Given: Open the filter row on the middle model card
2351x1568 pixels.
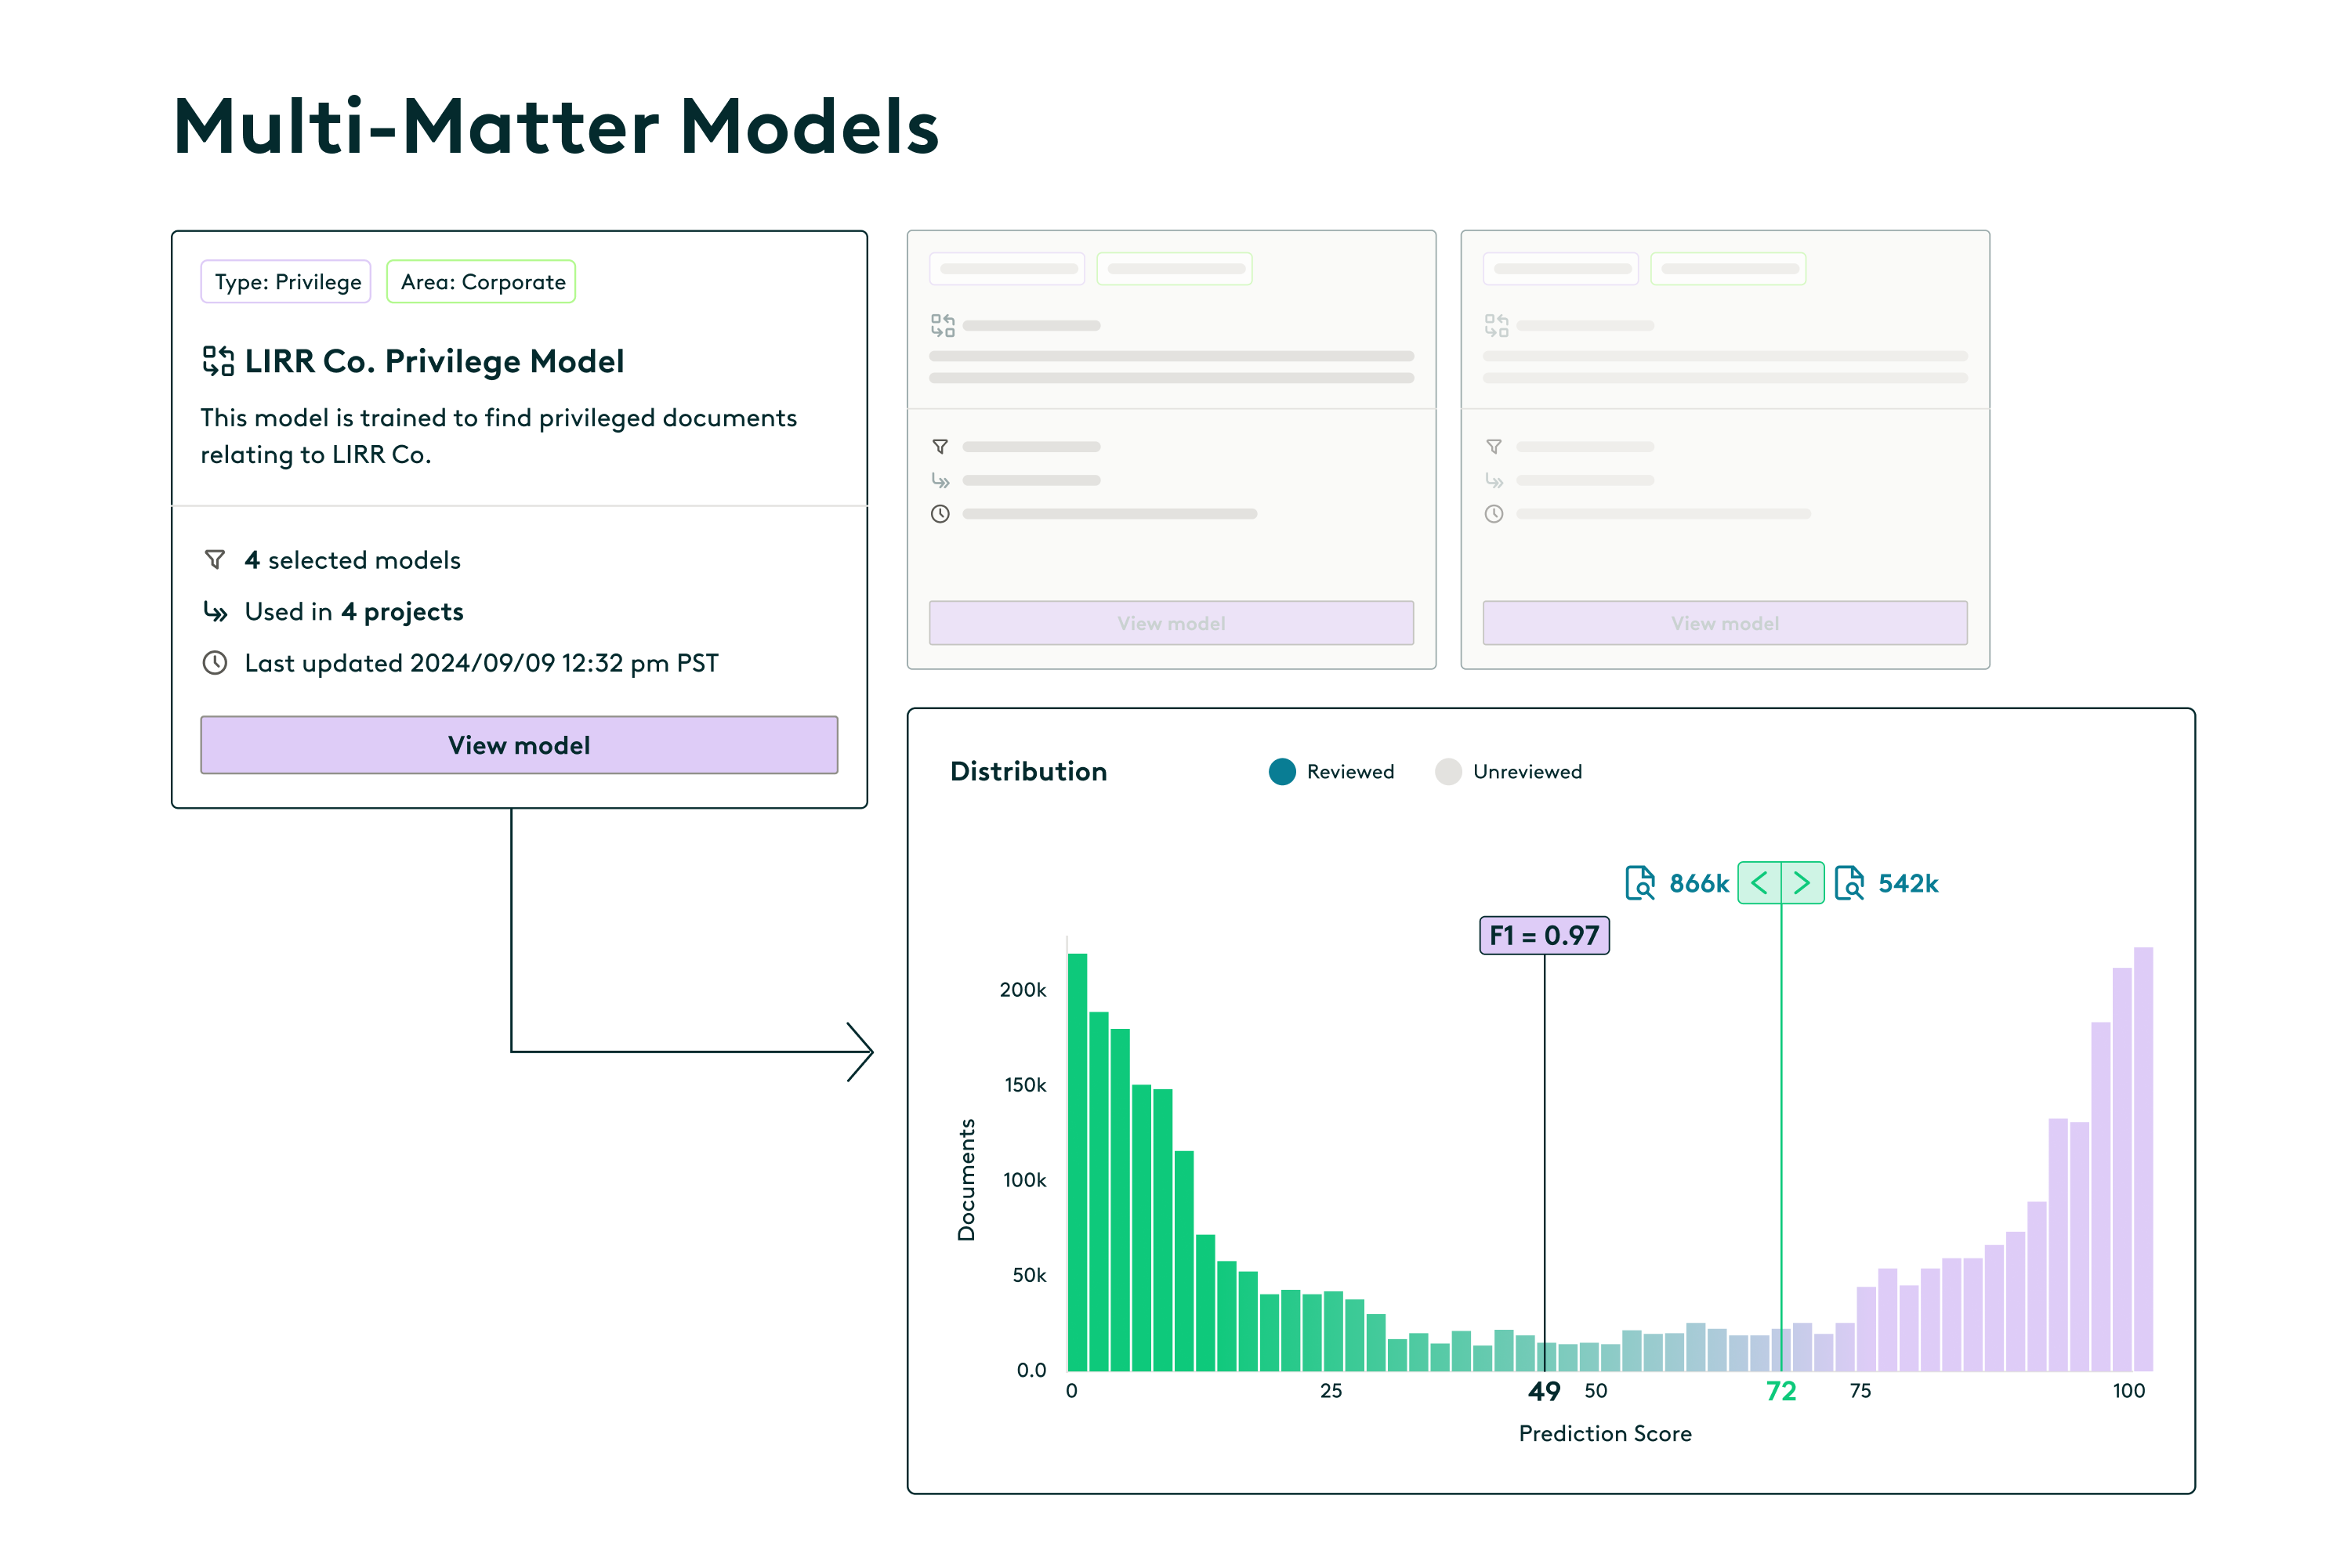Looking at the screenshot, I should point(941,447).
